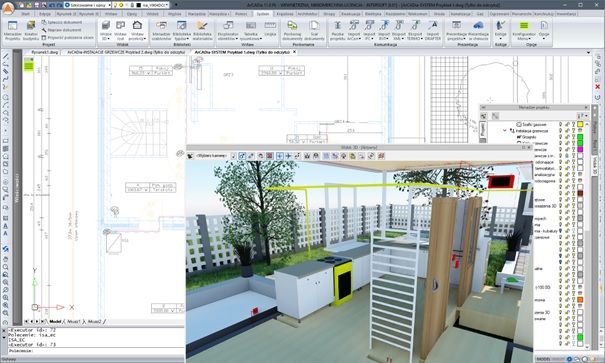Screen dimensions: 605x363
Task: Toggle lightbulb visibility for Szafki gazowe
Action: click(561, 124)
